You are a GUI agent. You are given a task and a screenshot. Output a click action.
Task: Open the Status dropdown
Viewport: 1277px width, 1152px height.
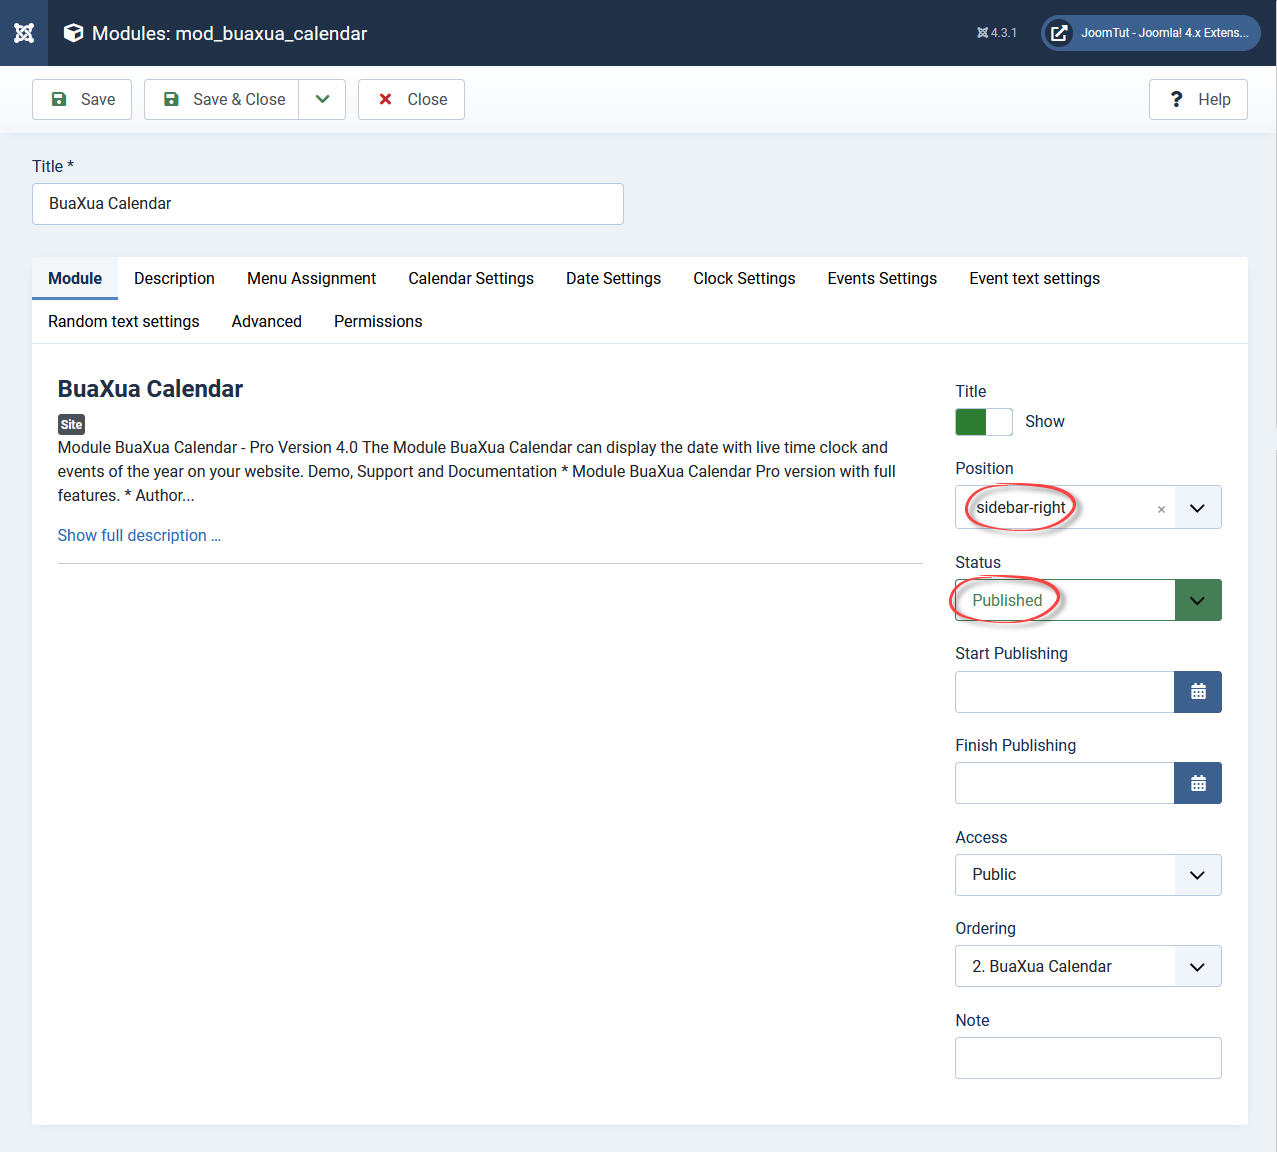point(1198,600)
